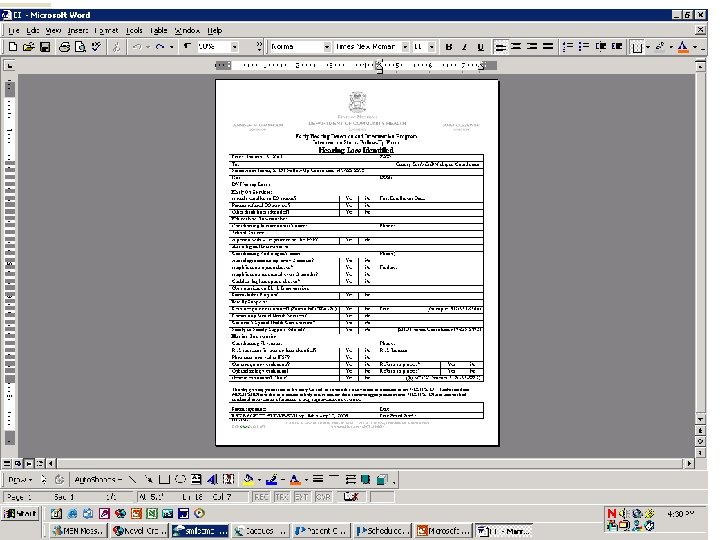Apply font color A in formatting toolbar

click(683, 46)
